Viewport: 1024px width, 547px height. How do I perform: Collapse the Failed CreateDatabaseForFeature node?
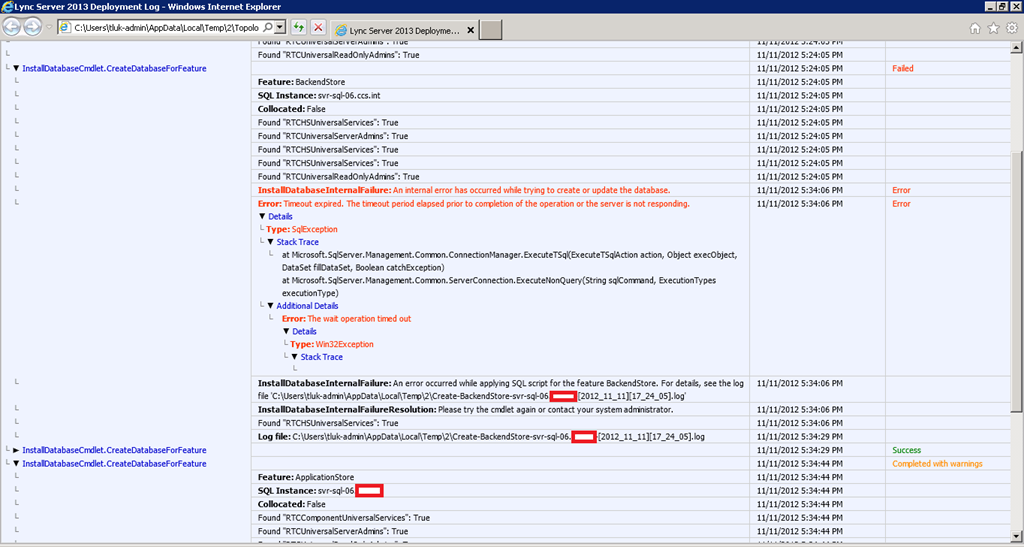pyautogui.click(x=16, y=68)
